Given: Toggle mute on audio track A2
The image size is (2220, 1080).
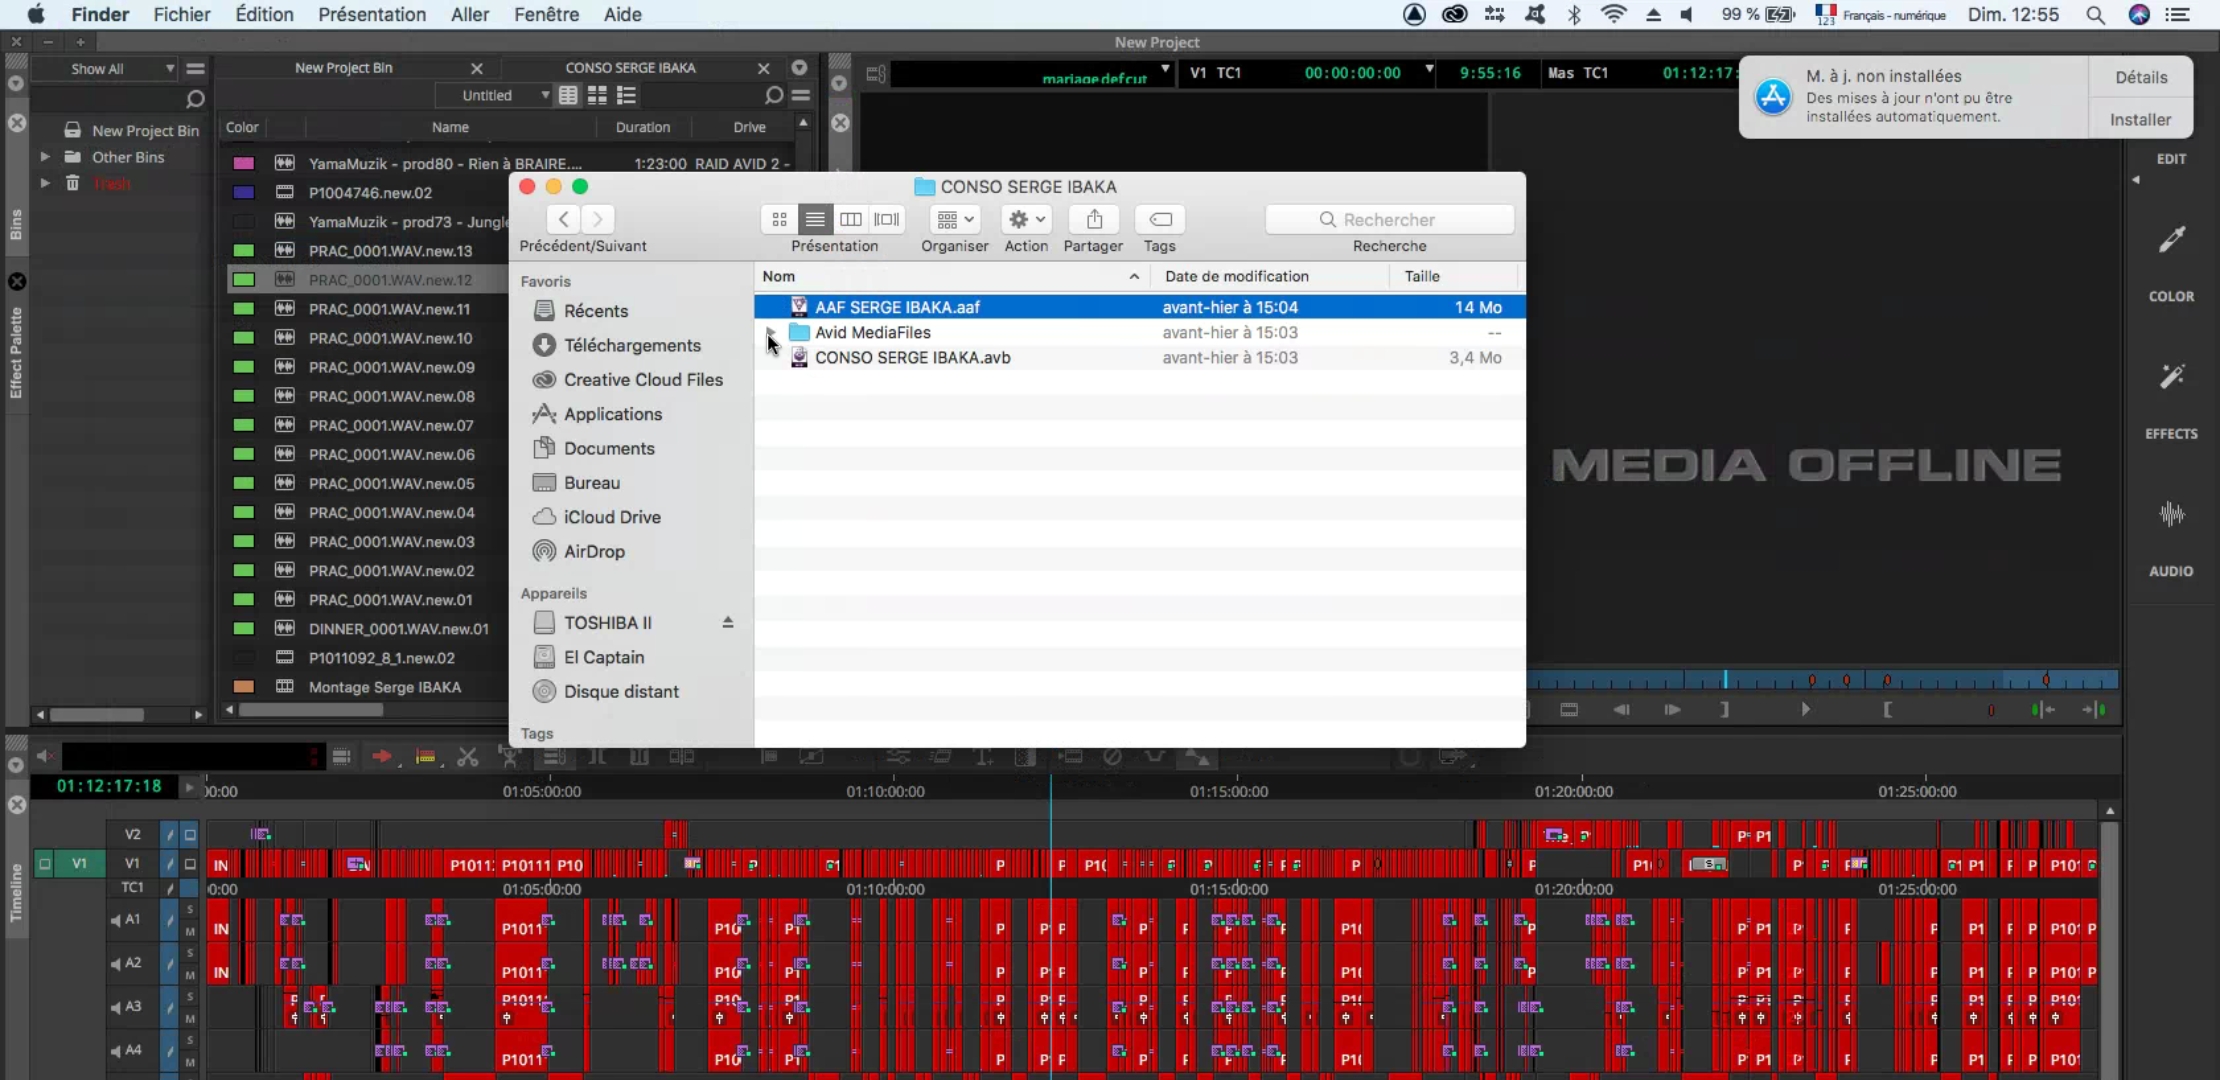Looking at the screenshot, I should pos(190,974).
